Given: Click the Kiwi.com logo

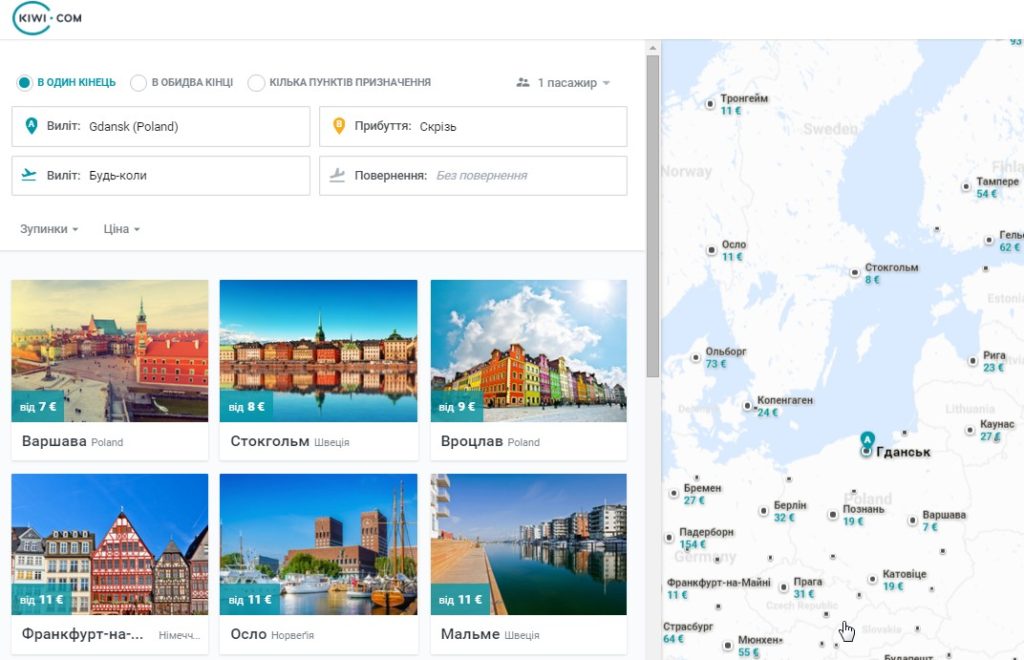Looking at the screenshot, I should [48, 18].
